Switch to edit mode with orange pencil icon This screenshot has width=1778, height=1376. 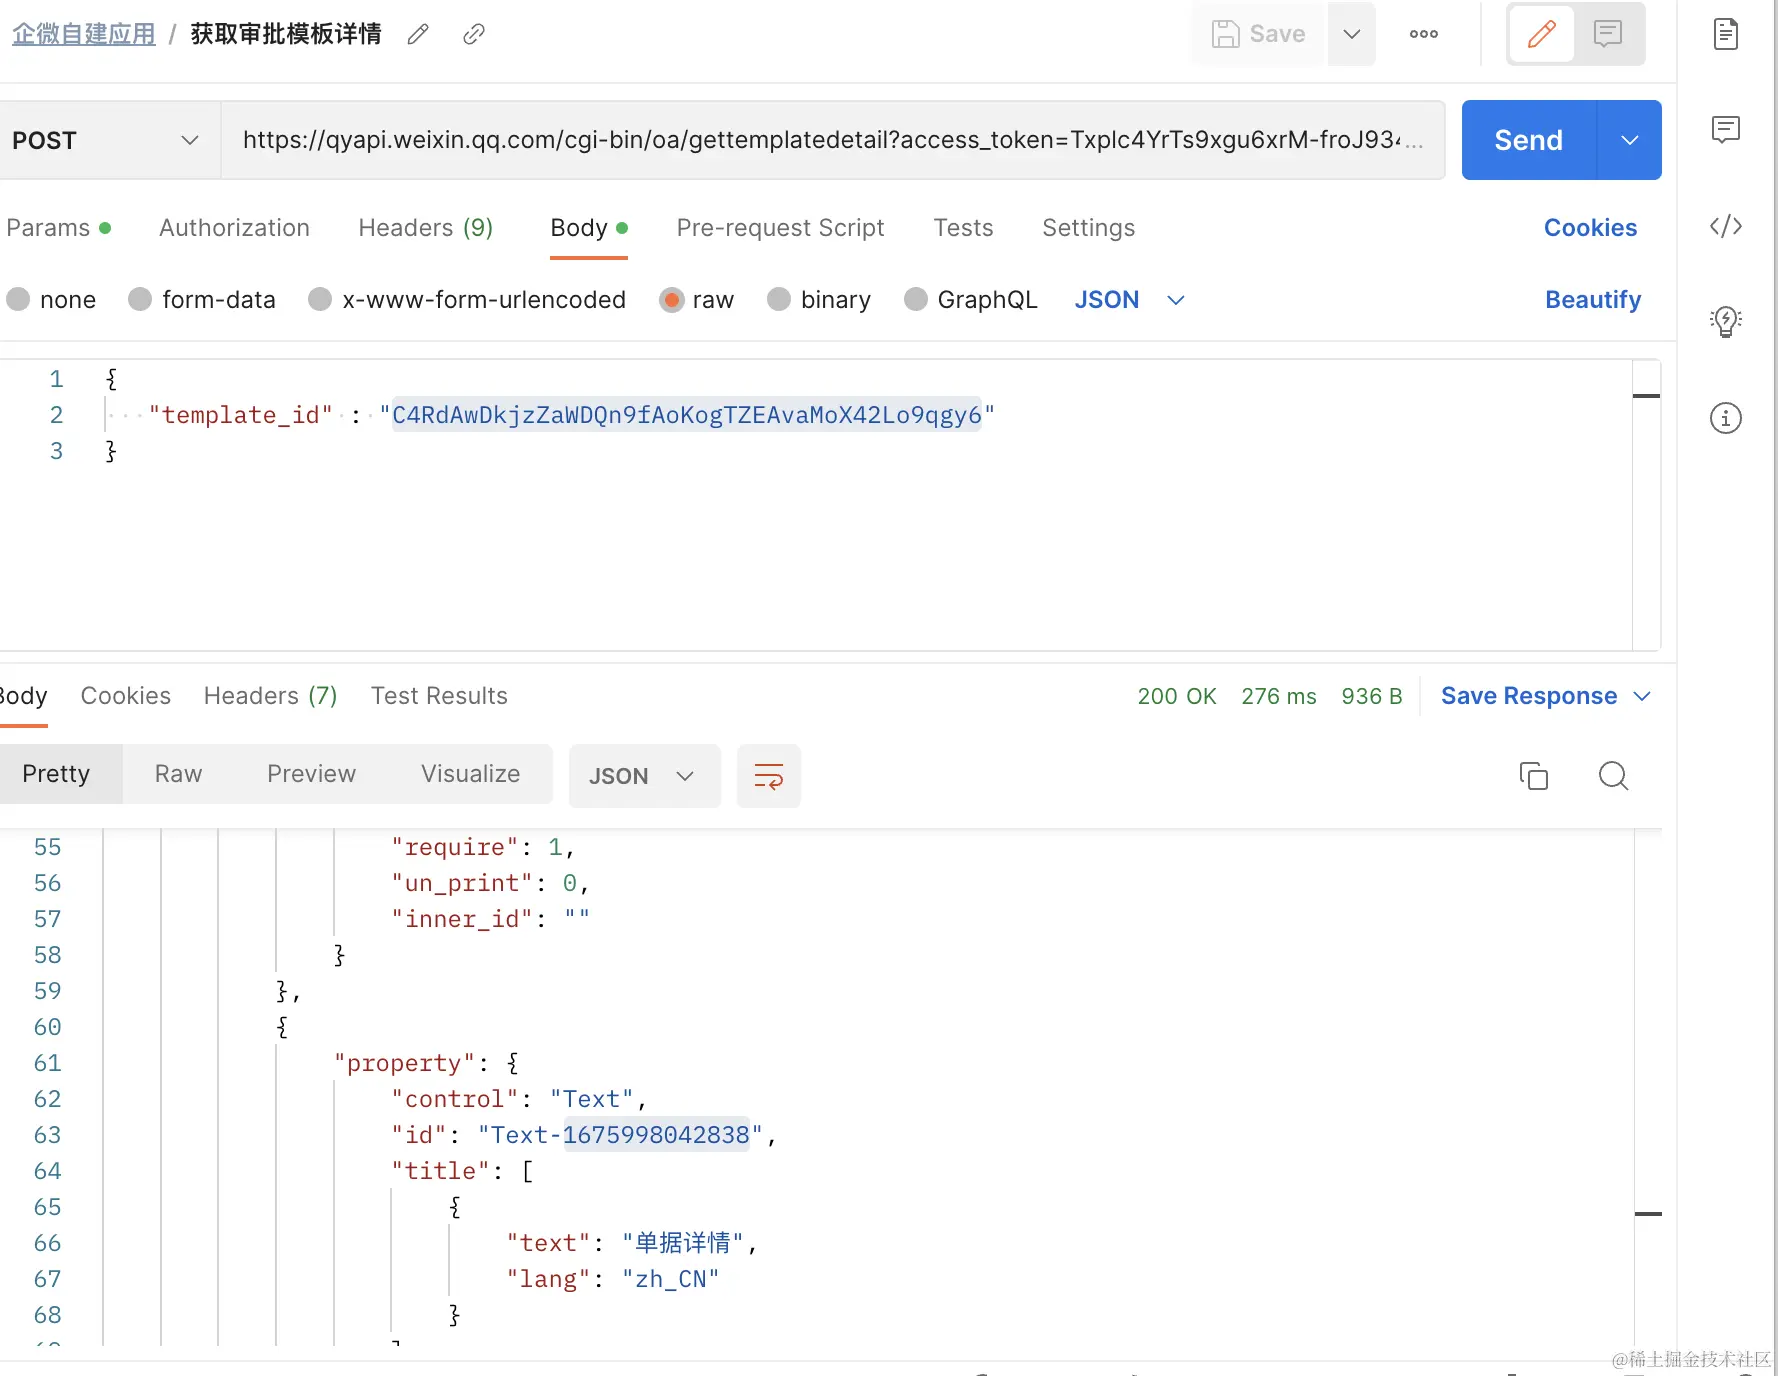point(1541,34)
